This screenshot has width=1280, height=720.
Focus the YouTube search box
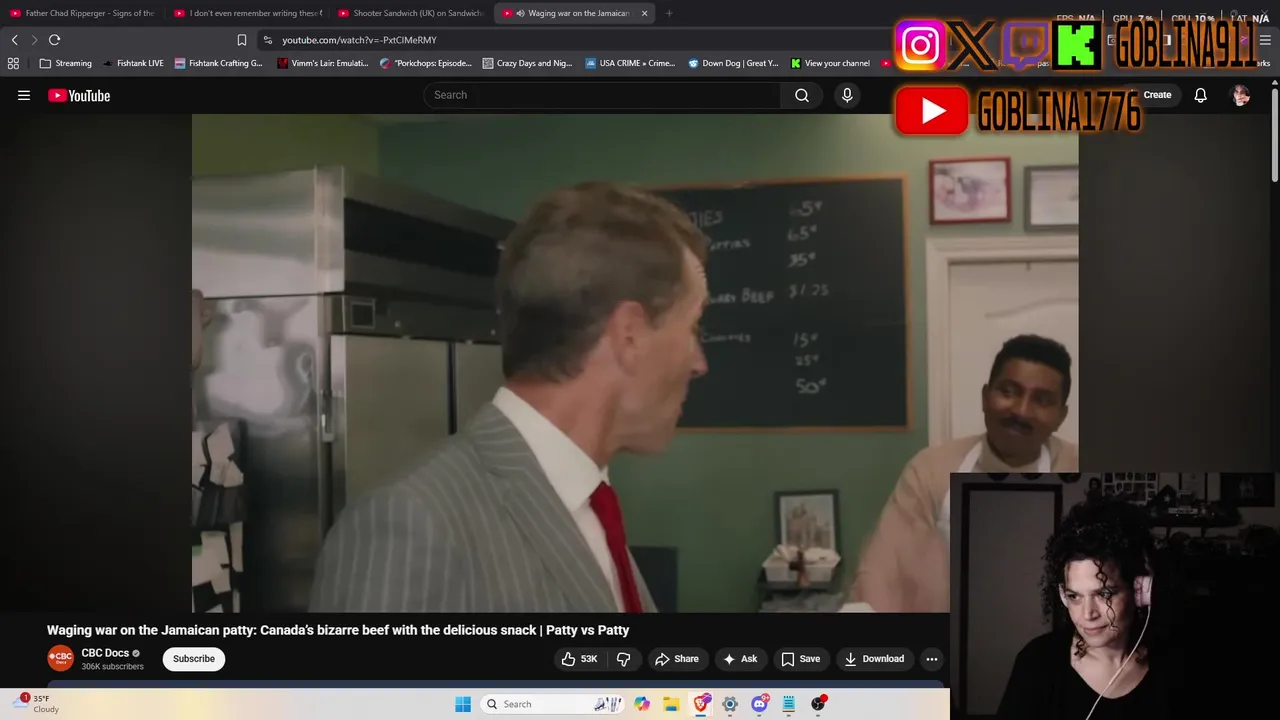(602, 95)
